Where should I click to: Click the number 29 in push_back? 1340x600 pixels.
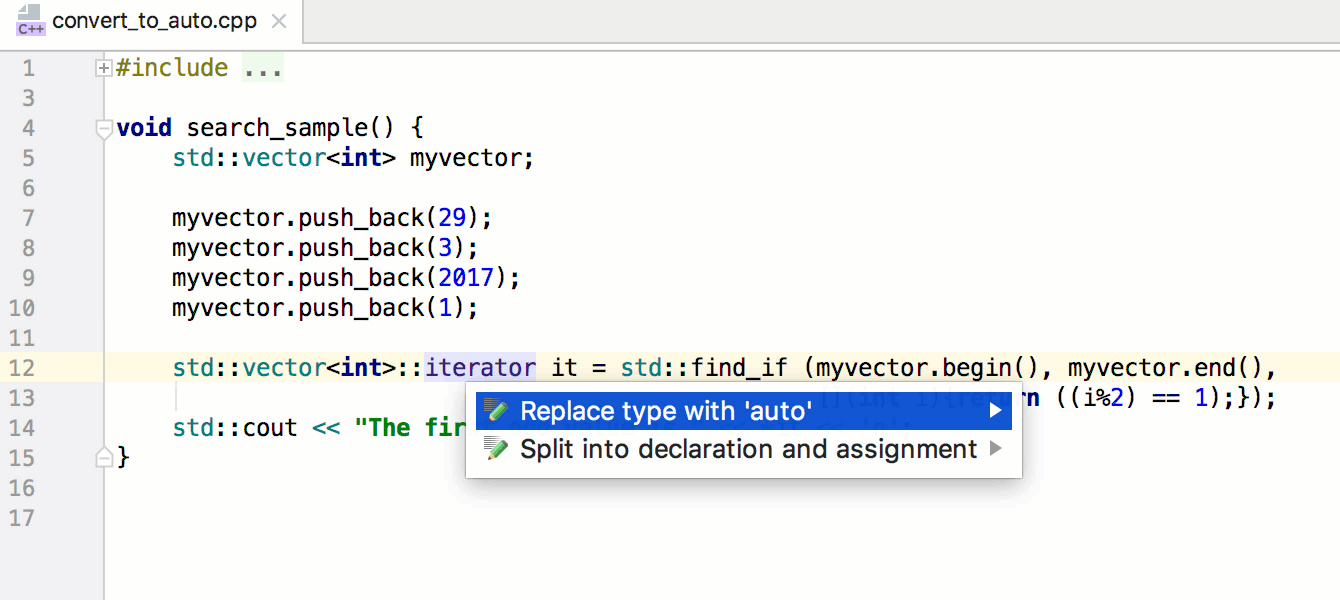[x=453, y=218]
